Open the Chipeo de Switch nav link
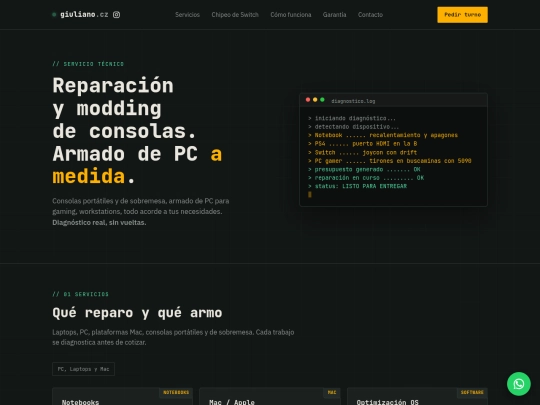 coord(235,15)
